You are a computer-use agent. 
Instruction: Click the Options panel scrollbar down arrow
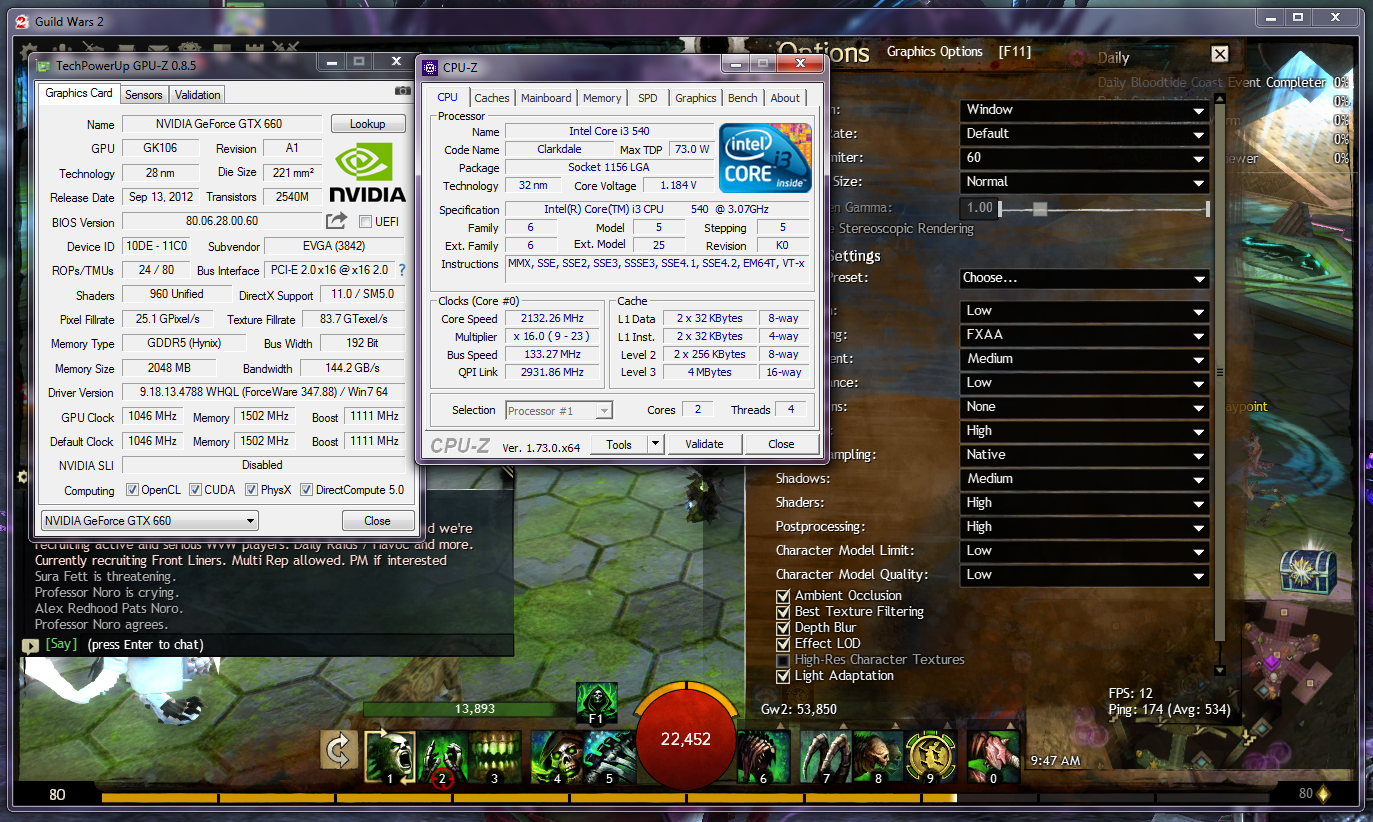[1218, 671]
